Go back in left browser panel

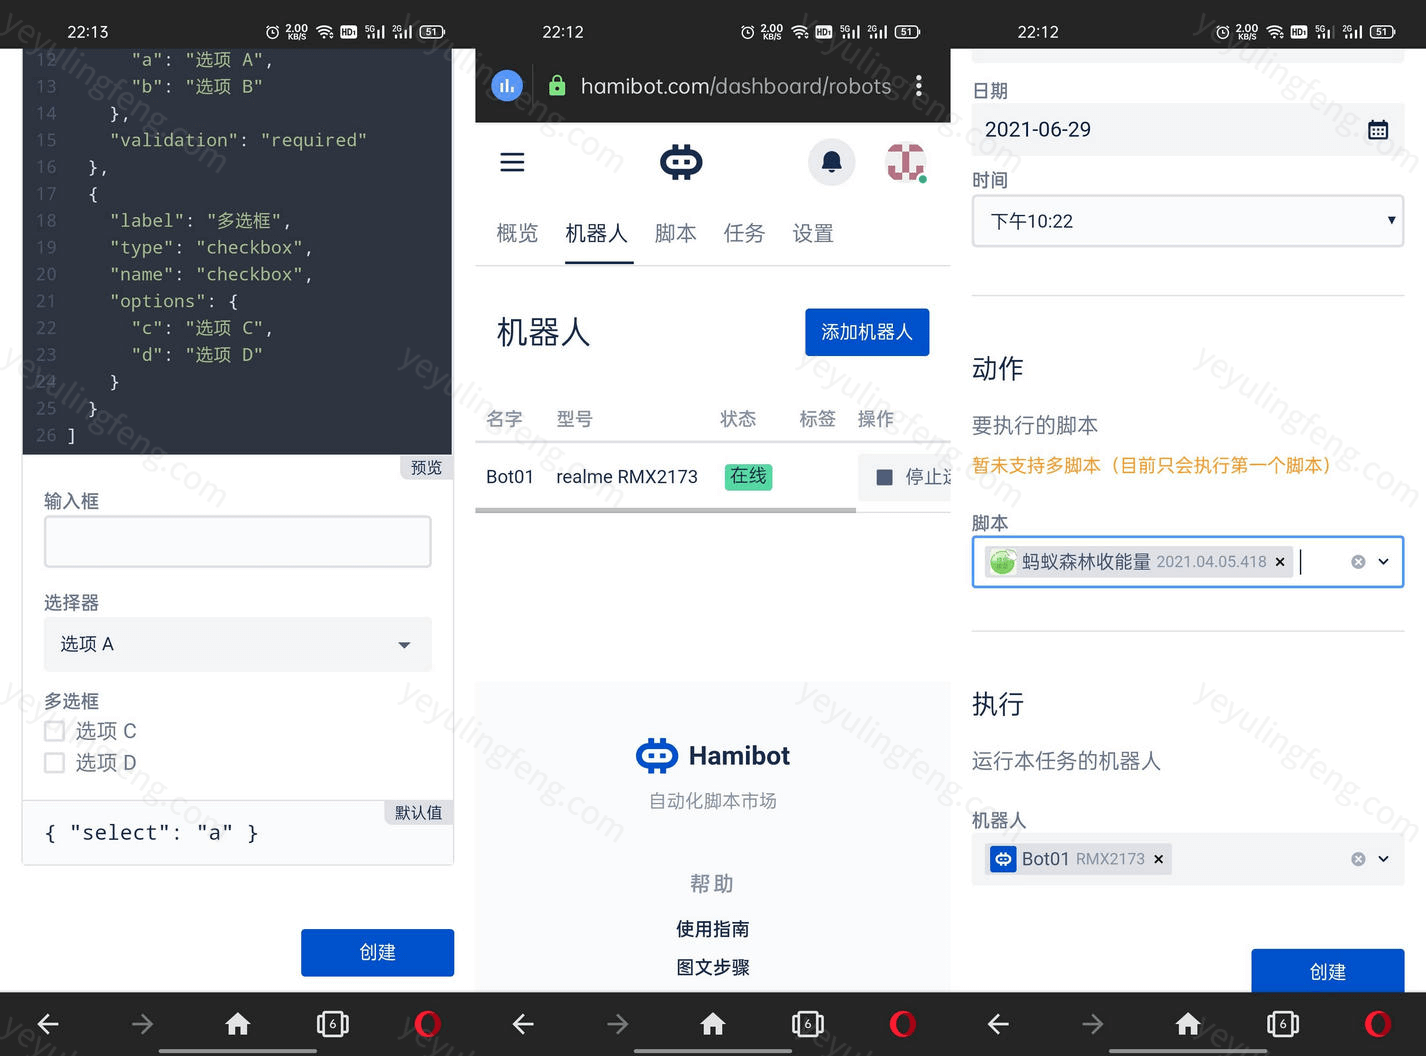click(x=48, y=1024)
